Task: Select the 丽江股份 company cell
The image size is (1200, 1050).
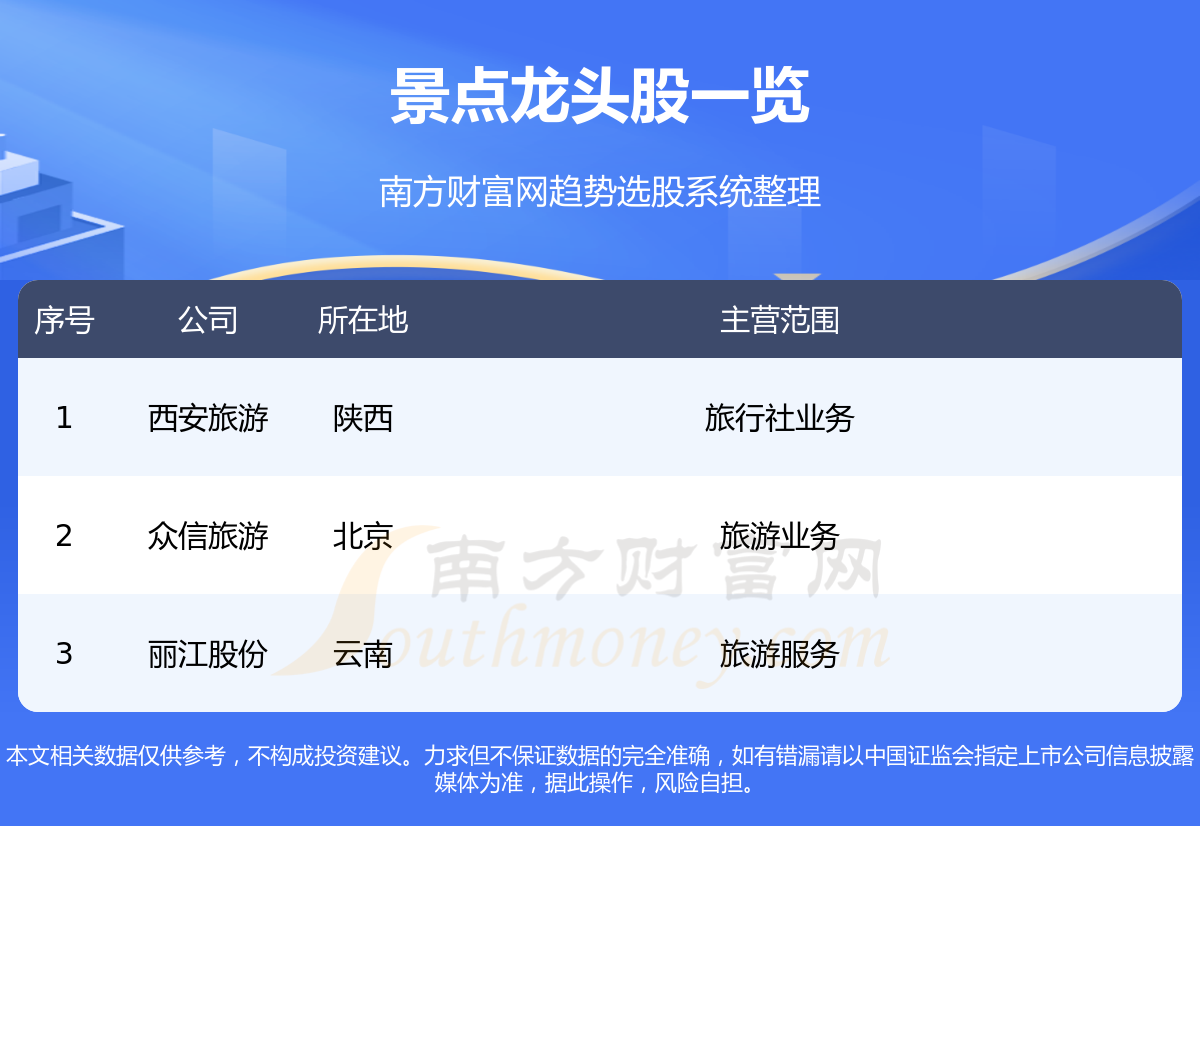Action: point(208,653)
